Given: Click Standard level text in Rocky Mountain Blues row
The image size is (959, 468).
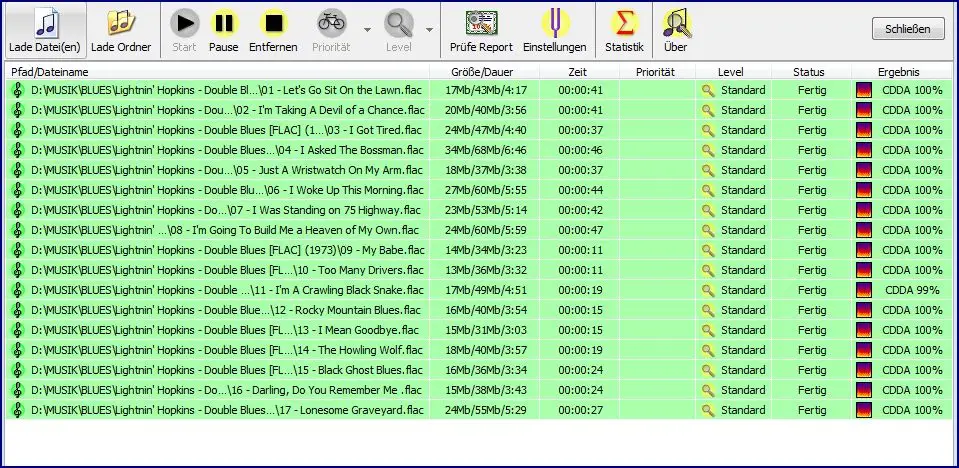Looking at the screenshot, I should click(743, 310).
